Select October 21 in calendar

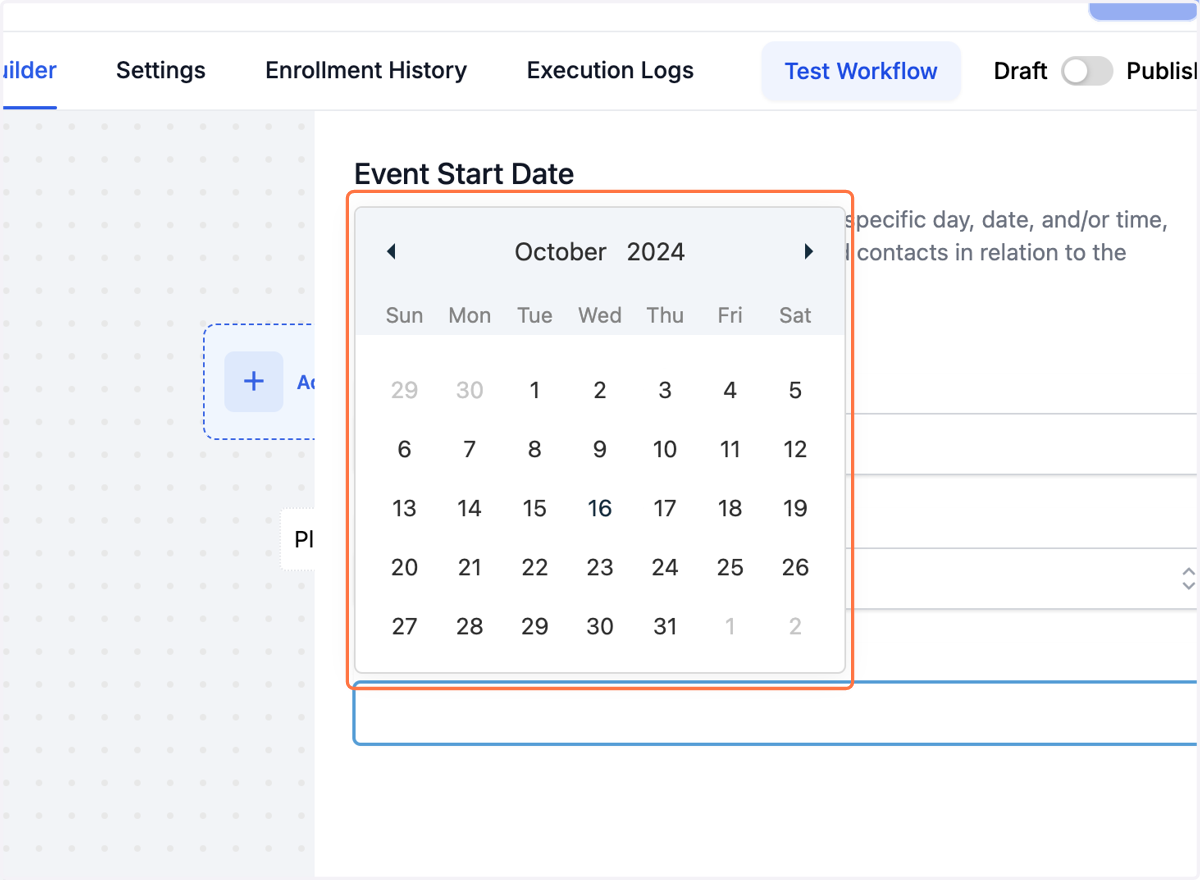coord(470,567)
